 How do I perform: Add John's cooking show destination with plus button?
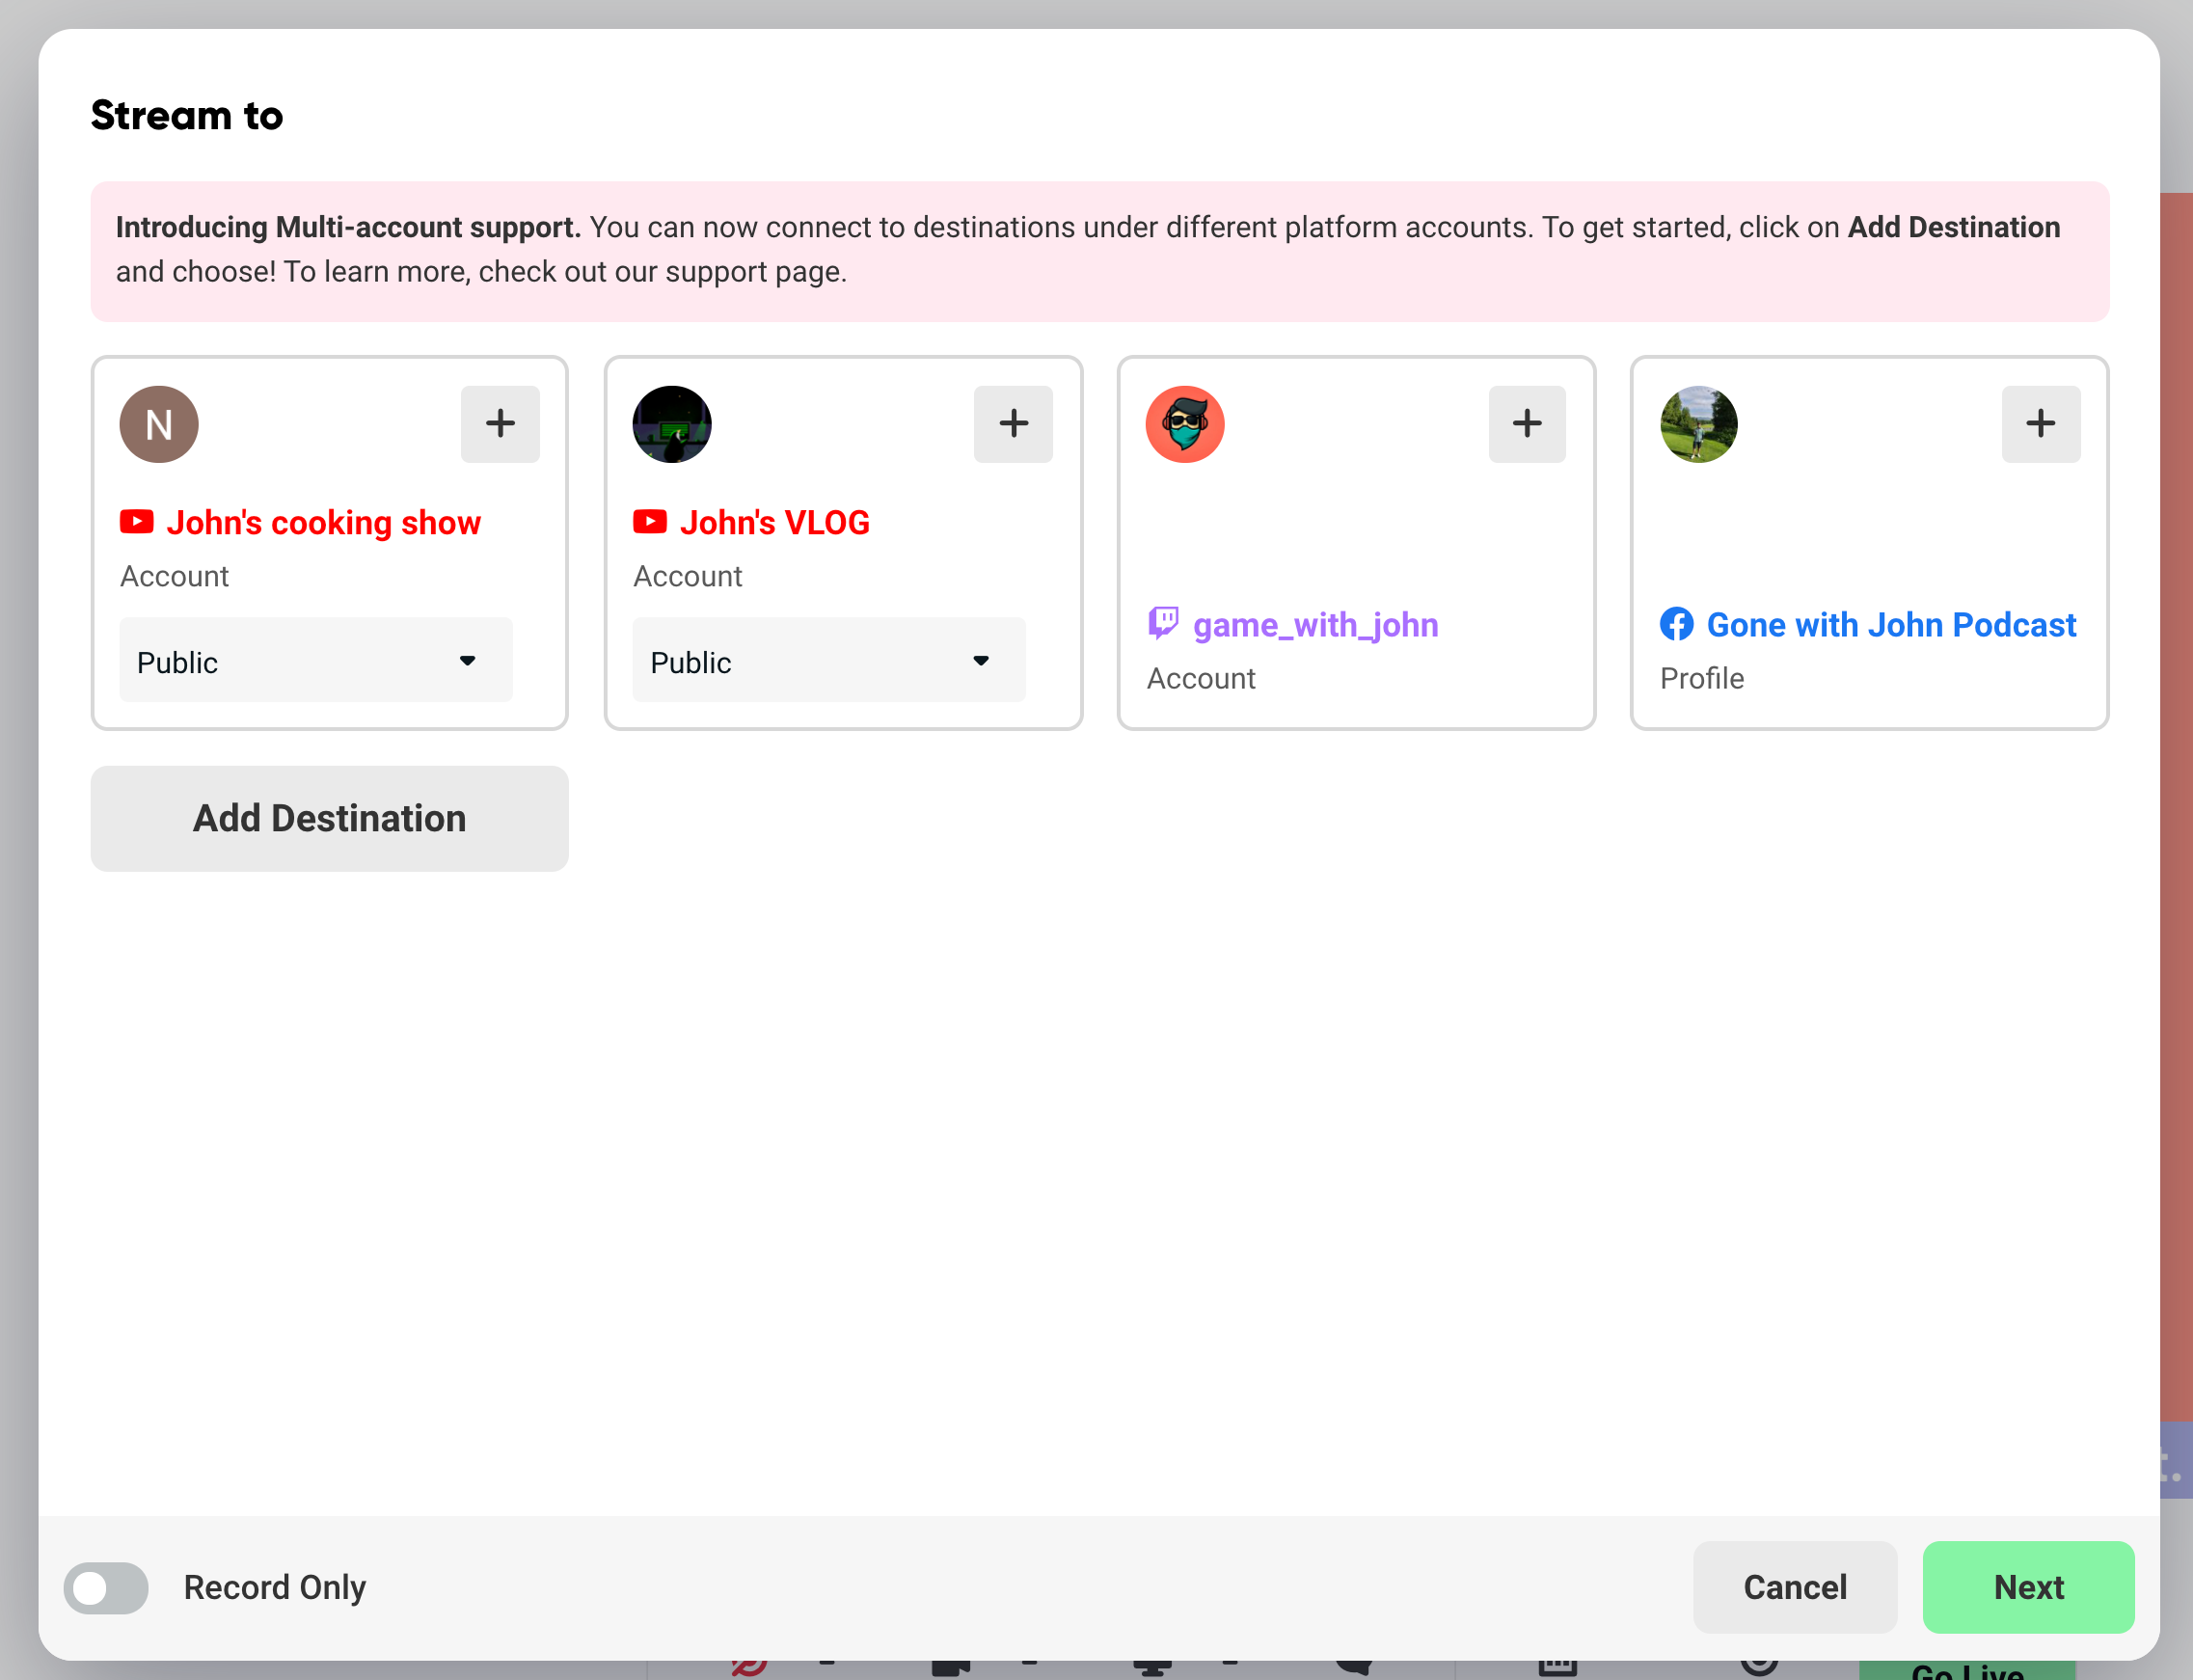coord(500,424)
